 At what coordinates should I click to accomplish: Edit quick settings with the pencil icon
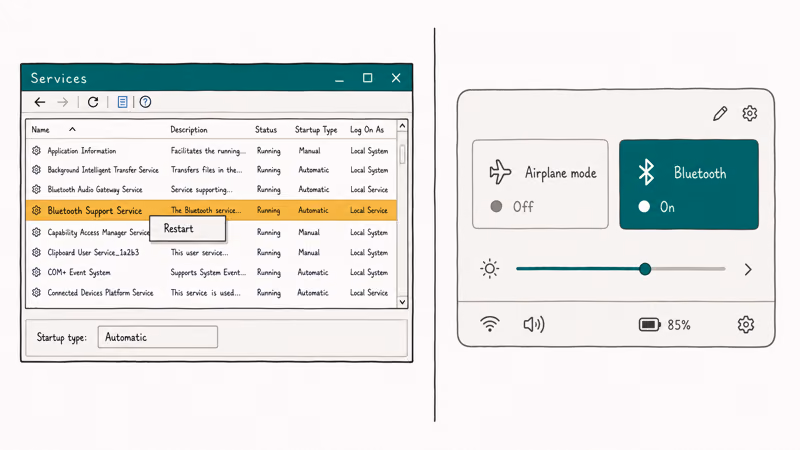click(720, 113)
